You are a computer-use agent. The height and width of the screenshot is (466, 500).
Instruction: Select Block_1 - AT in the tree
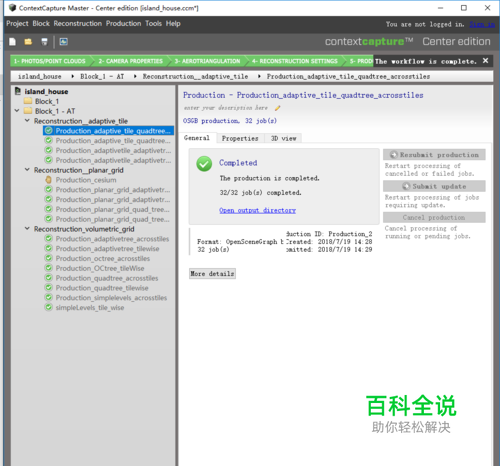click(50, 111)
